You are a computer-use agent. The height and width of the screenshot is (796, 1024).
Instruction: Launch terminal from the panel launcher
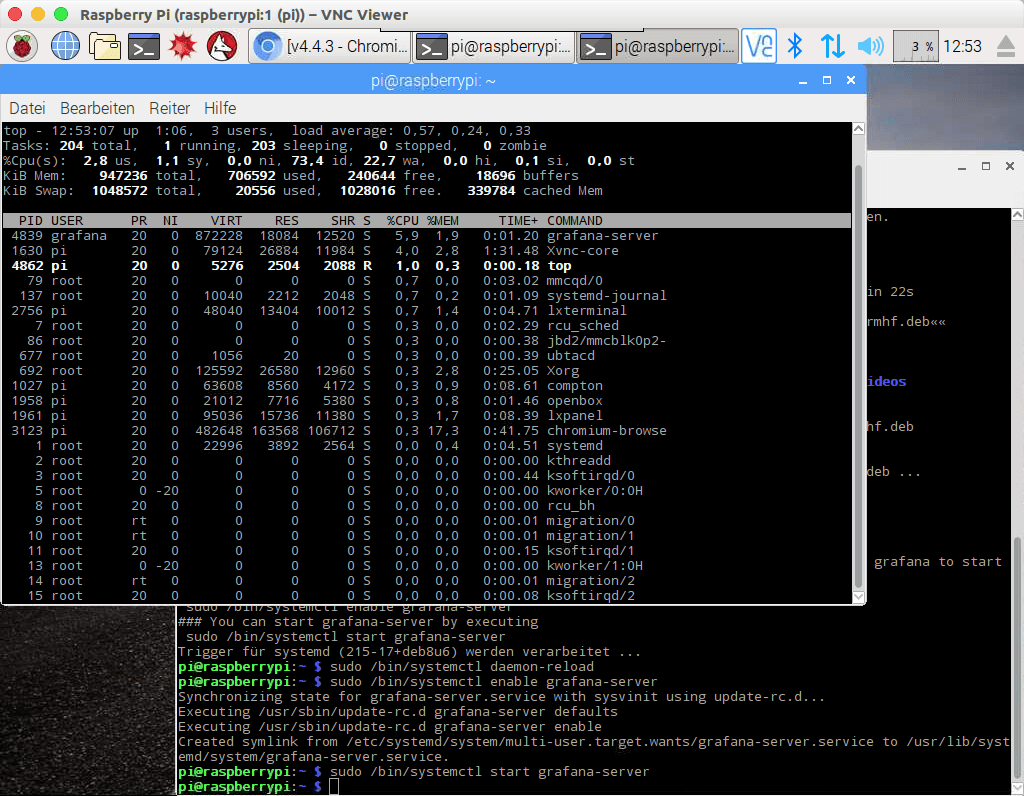point(144,46)
